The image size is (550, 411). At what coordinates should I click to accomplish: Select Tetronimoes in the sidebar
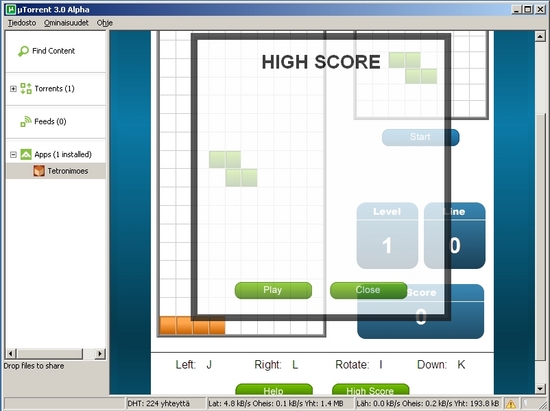click(x=56, y=171)
